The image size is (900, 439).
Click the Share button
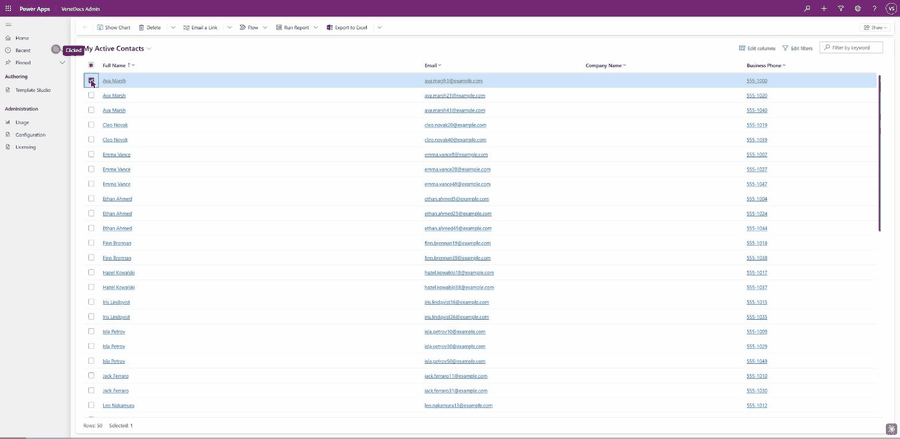(875, 28)
